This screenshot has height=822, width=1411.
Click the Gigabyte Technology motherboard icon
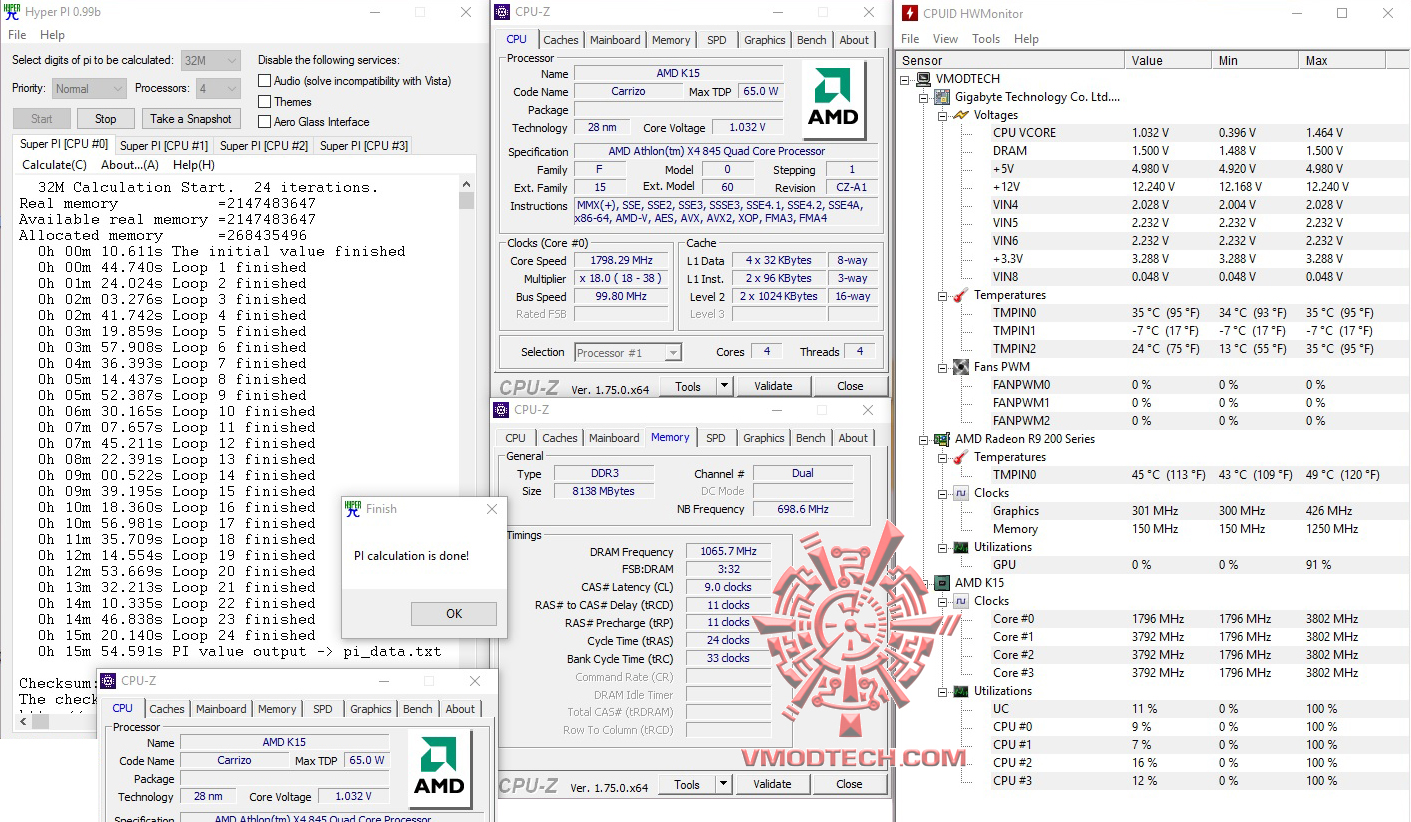[x=941, y=97]
